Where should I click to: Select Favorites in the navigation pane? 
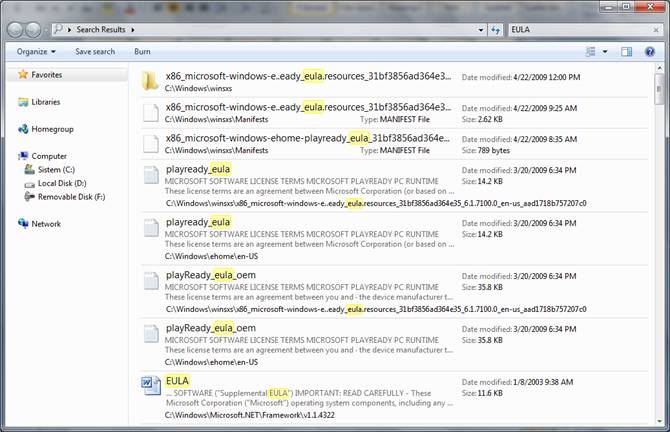coord(47,75)
